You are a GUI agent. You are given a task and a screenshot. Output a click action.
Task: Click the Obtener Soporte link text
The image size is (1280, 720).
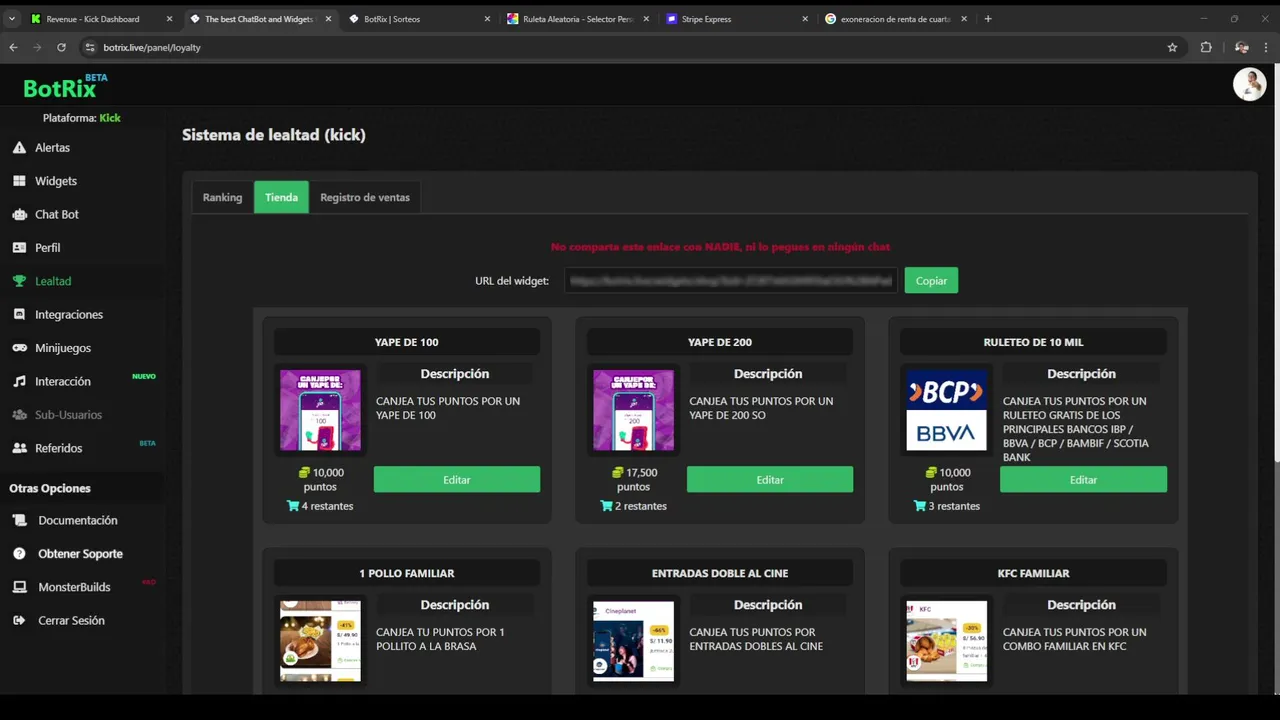click(80, 554)
